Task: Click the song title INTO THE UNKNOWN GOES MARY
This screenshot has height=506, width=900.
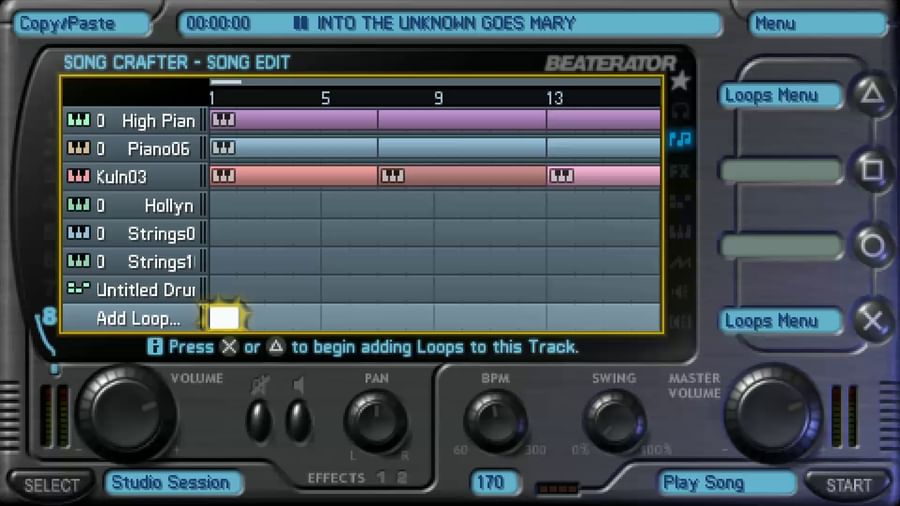Action: 446,24
